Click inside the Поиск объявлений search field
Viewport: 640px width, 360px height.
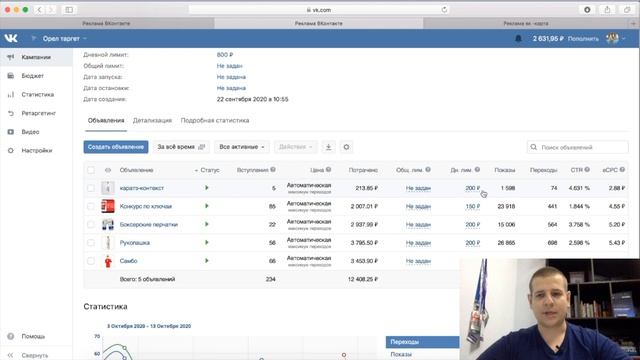pos(578,147)
